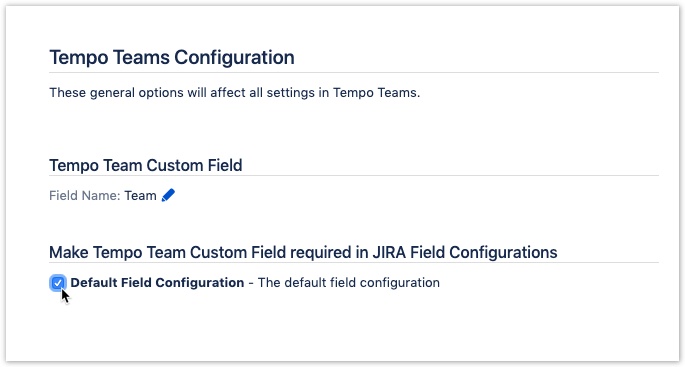Viewport: 685px width, 367px height.
Task: Click 'Tempo Teams.' ending the description sentence
Action: coord(376,93)
